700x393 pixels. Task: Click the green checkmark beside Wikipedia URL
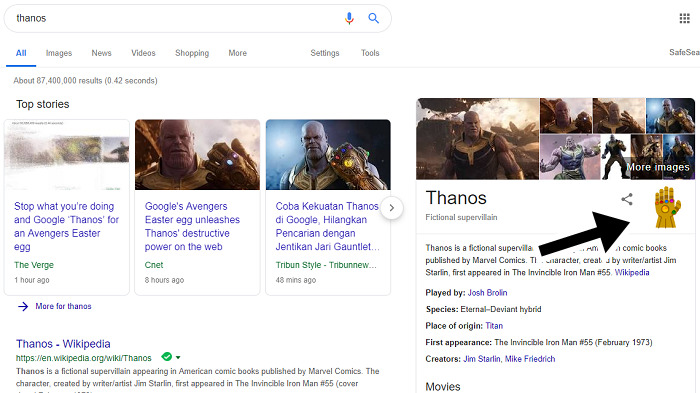[x=167, y=356]
